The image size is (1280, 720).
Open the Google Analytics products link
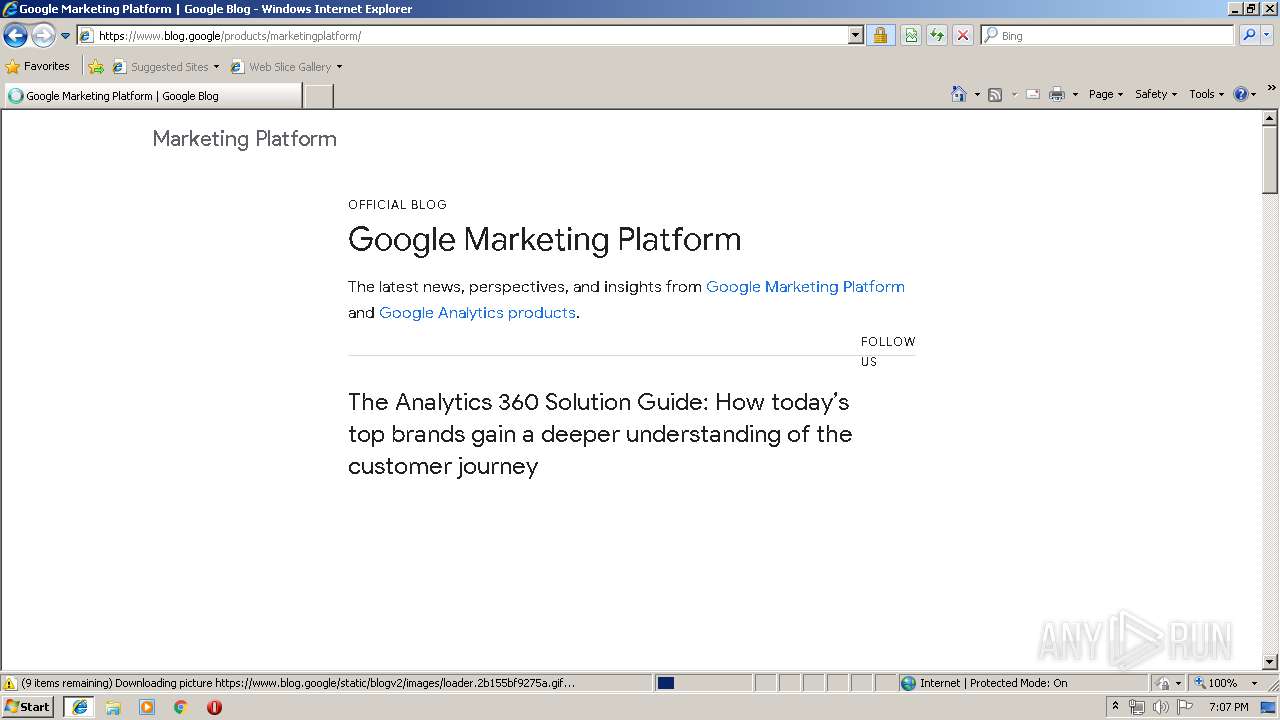click(x=477, y=313)
